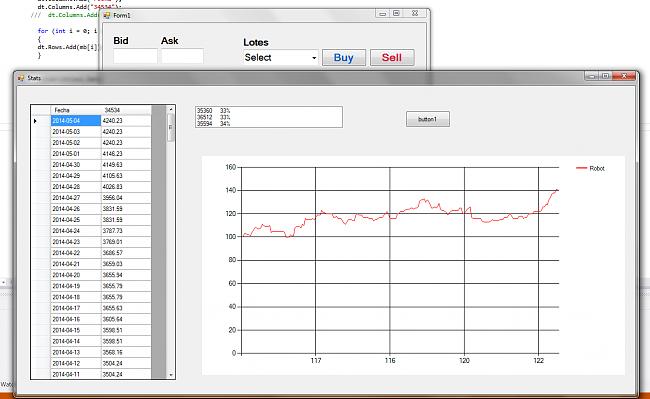Select the date cell 2014-04-24
The image size is (650, 399).
point(75,231)
